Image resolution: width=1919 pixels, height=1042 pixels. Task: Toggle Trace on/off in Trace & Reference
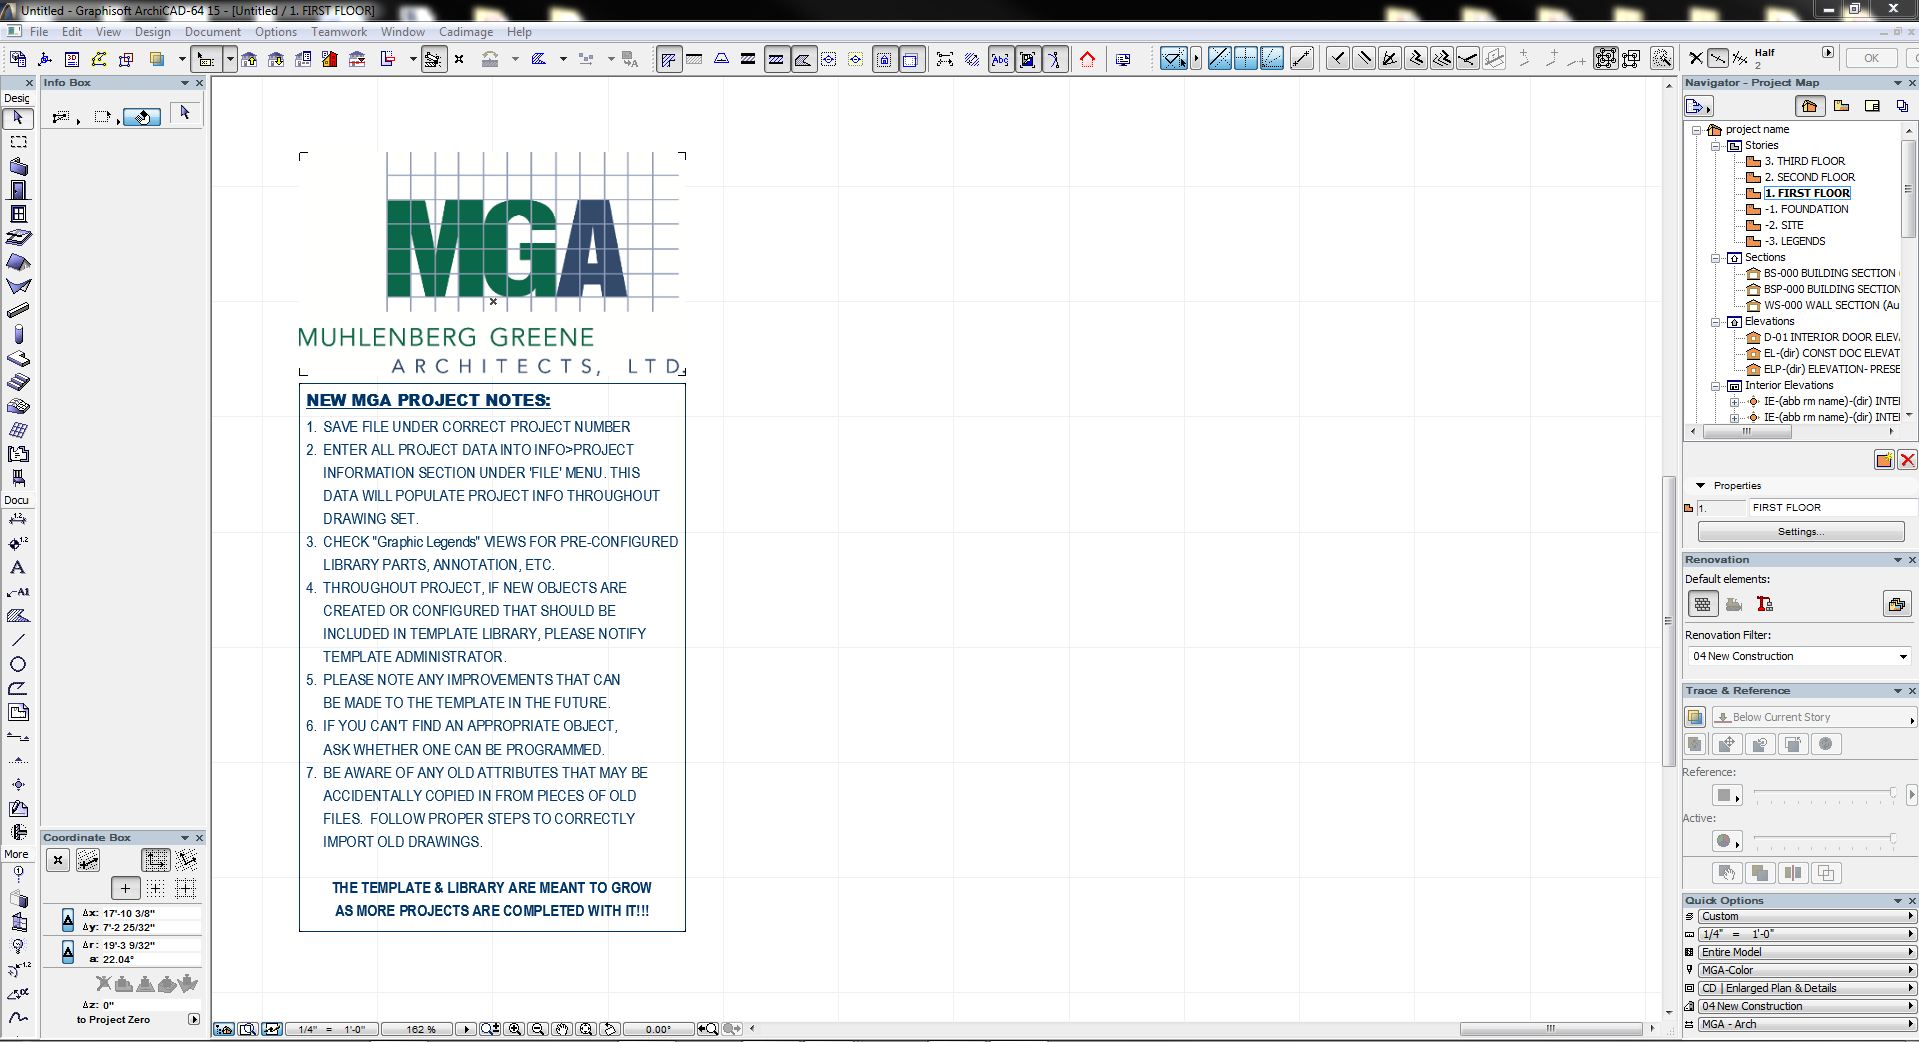[x=1694, y=717]
